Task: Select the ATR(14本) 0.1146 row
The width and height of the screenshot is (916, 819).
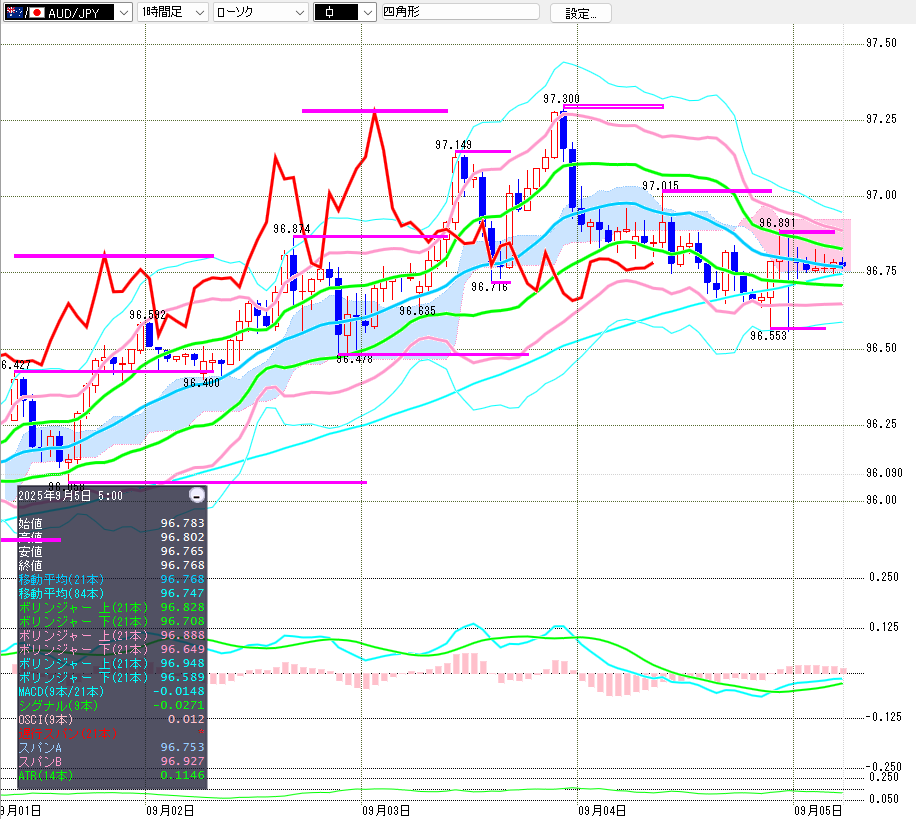Action: click(112, 776)
